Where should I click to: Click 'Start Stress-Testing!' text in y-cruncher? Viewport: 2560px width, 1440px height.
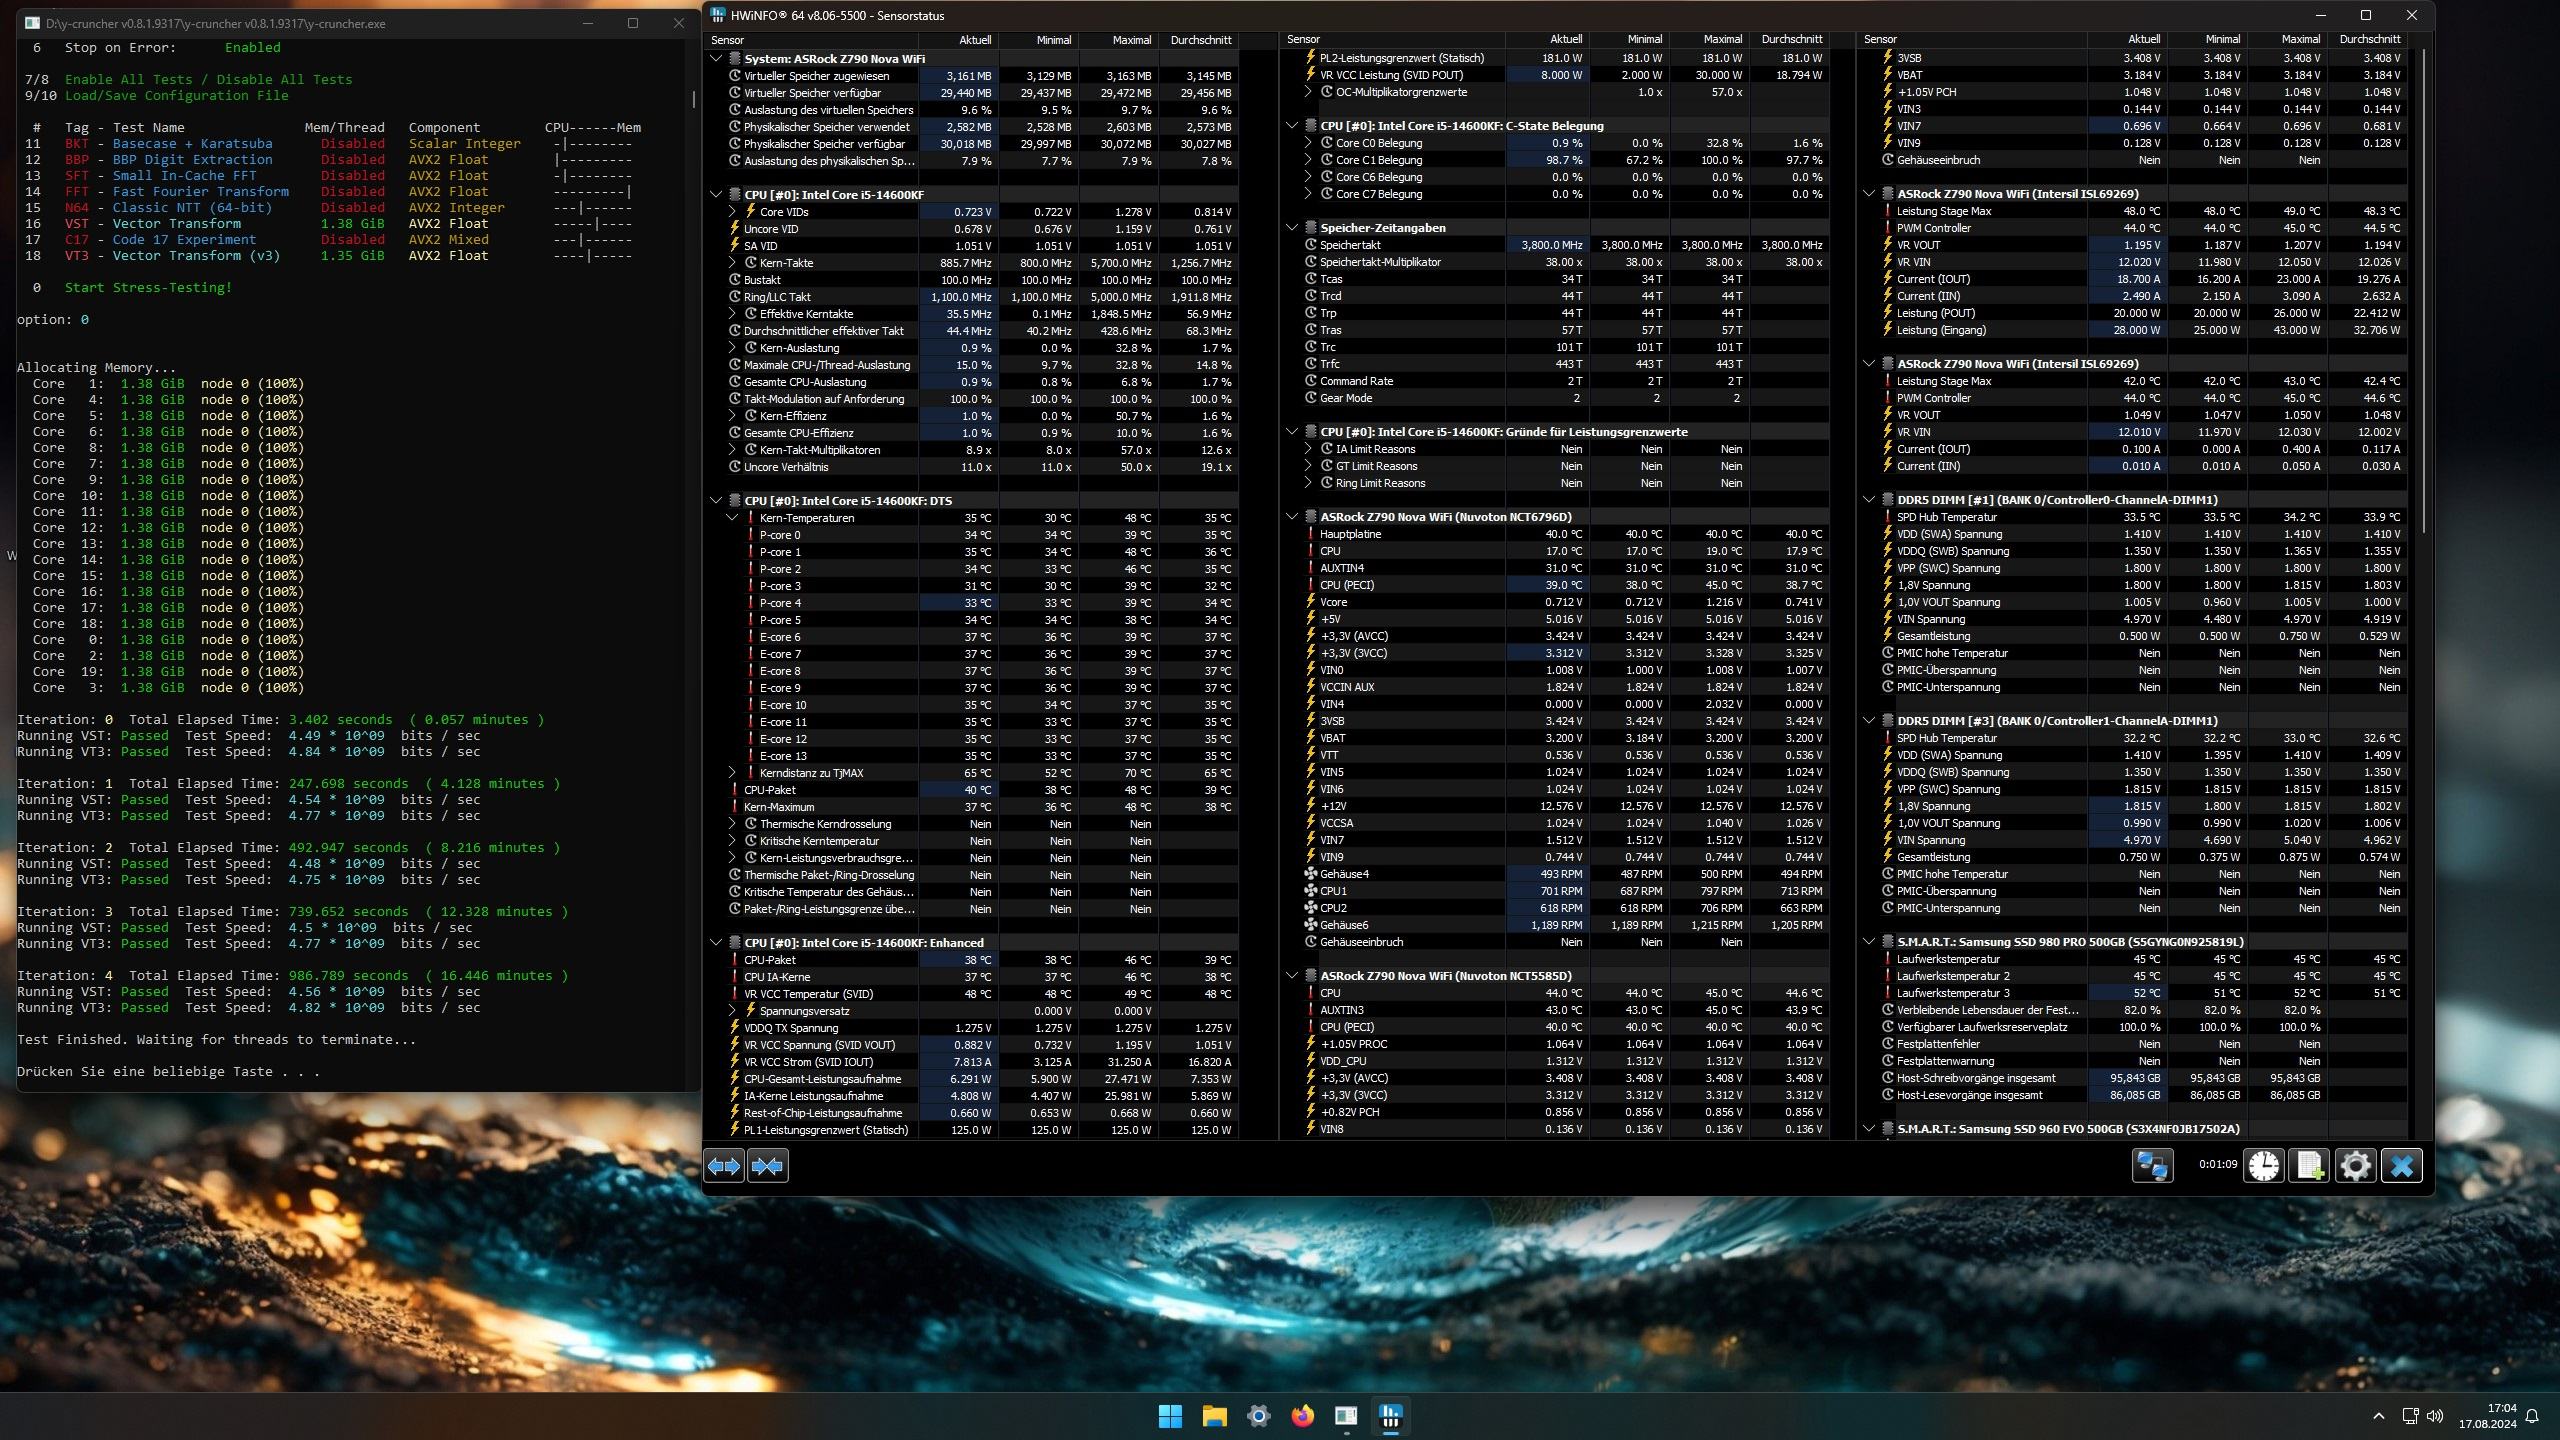pyautogui.click(x=148, y=288)
